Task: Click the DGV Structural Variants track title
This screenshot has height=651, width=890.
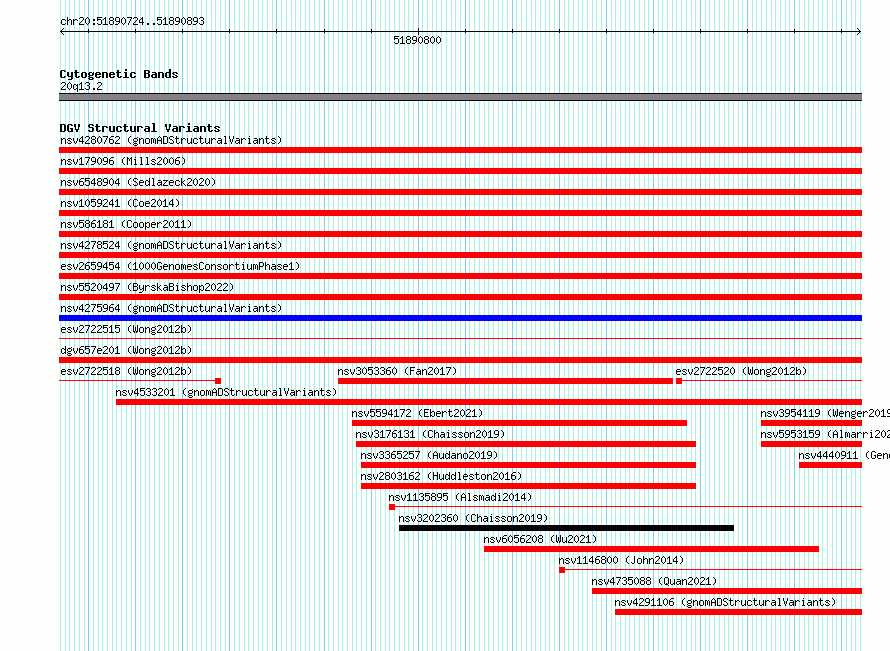Action: [140, 128]
